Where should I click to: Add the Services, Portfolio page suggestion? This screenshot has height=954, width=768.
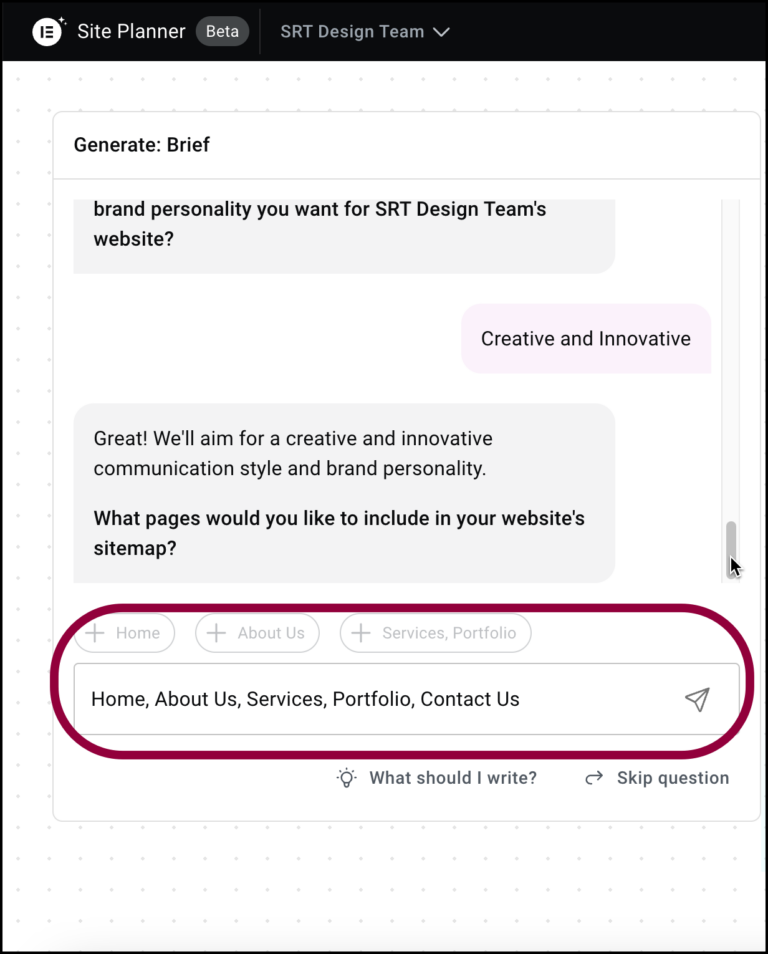point(435,633)
